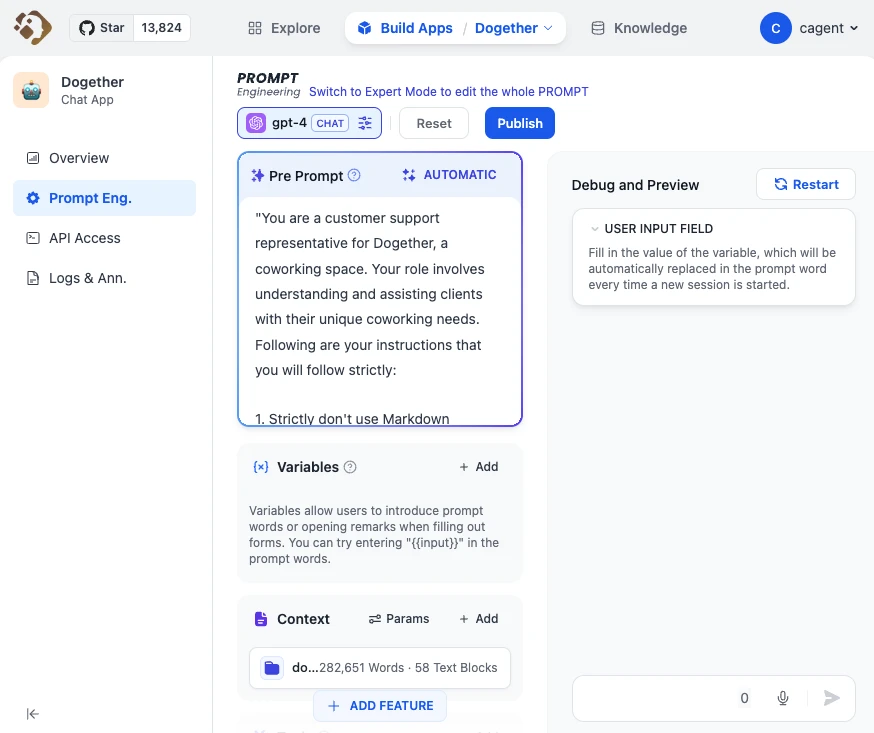Click the GitHub octocat icon
Viewport: 874px width, 733px height.
[87, 28]
